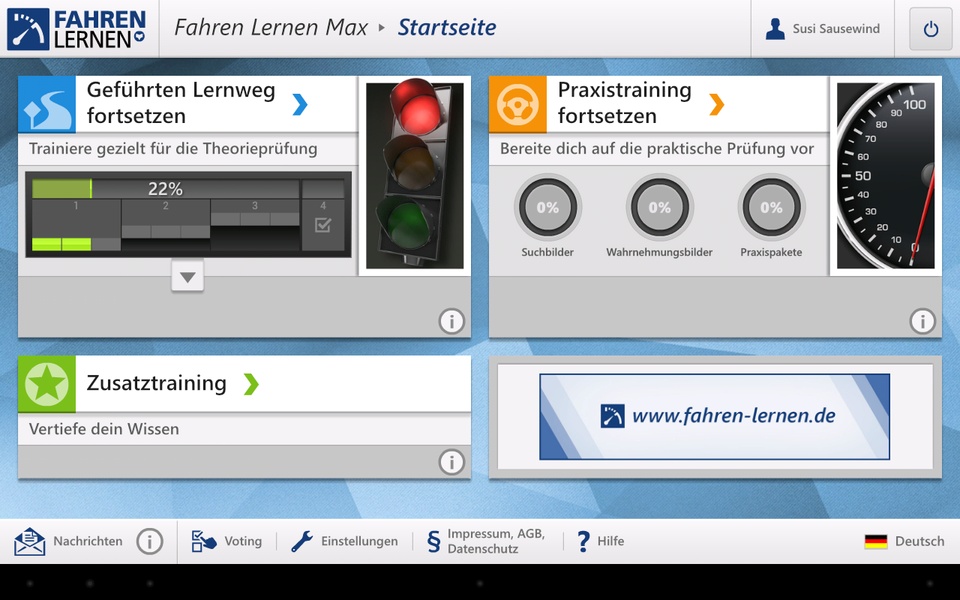Click the Einstellungen wrench icon
Image resolution: width=960 pixels, height=600 pixels.
[302, 541]
